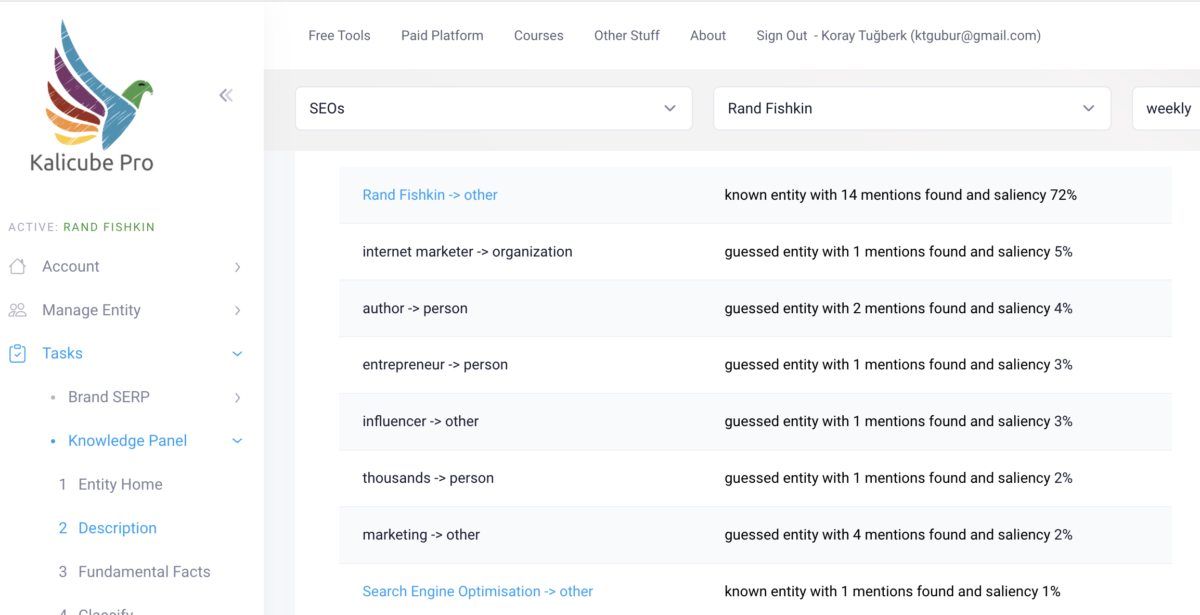Viewport: 1200px width, 615px height.
Task: Collapse sidebar with double-chevron icon
Action: pos(226,95)
